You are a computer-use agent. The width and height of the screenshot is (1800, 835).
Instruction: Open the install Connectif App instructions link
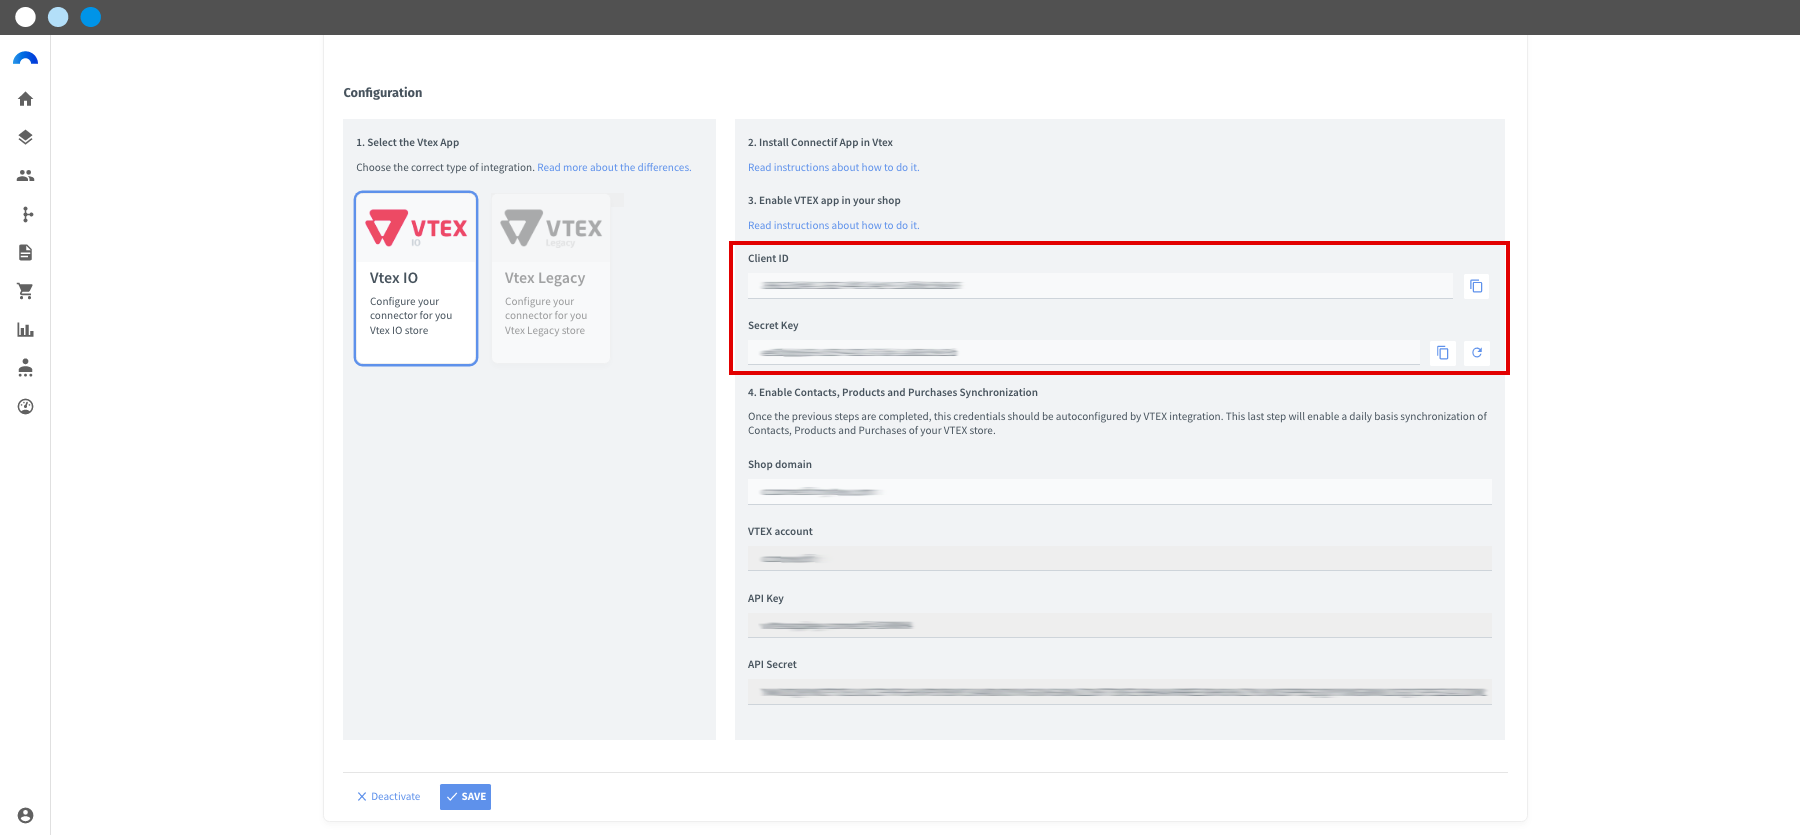point(834,168)
